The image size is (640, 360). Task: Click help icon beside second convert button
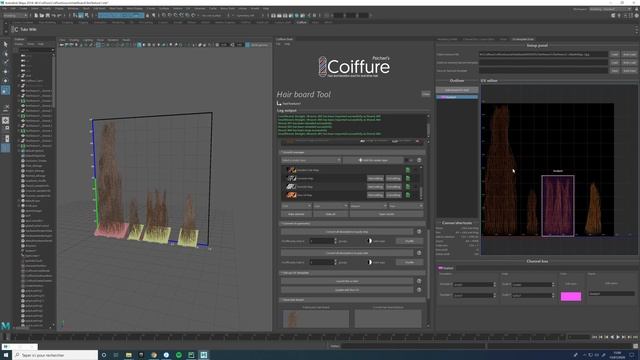click(419, 253)
